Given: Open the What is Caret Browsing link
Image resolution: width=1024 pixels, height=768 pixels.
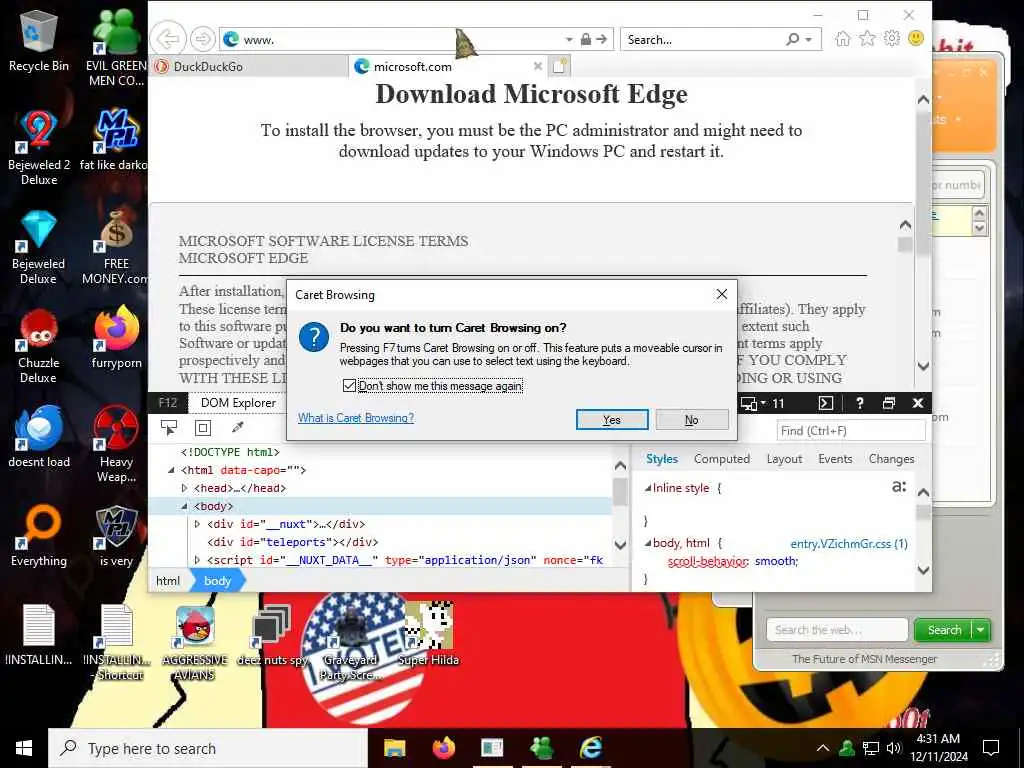Looking at the screenshot, I should pyautogui.click(x=356, y=418).
